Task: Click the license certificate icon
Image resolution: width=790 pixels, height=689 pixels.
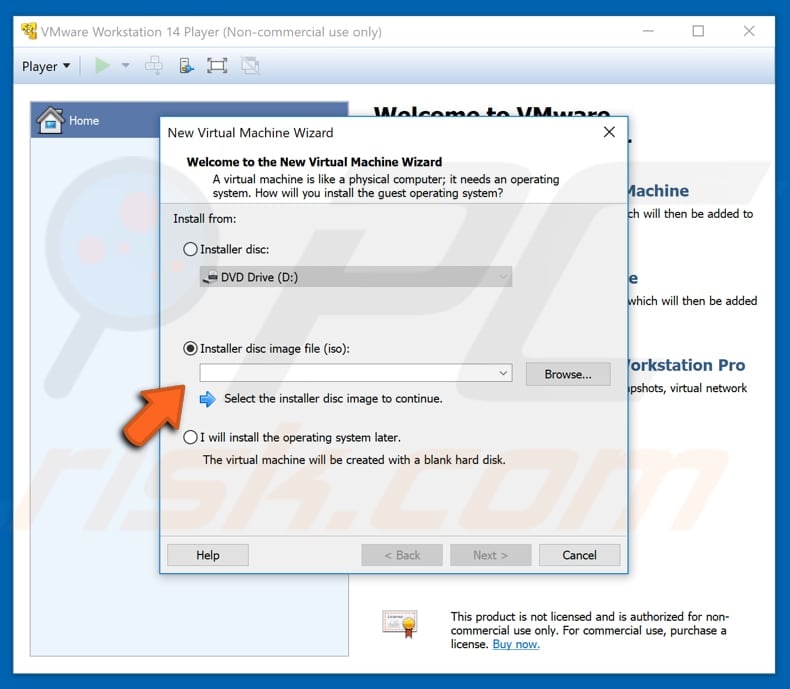Action: [400, 624]
